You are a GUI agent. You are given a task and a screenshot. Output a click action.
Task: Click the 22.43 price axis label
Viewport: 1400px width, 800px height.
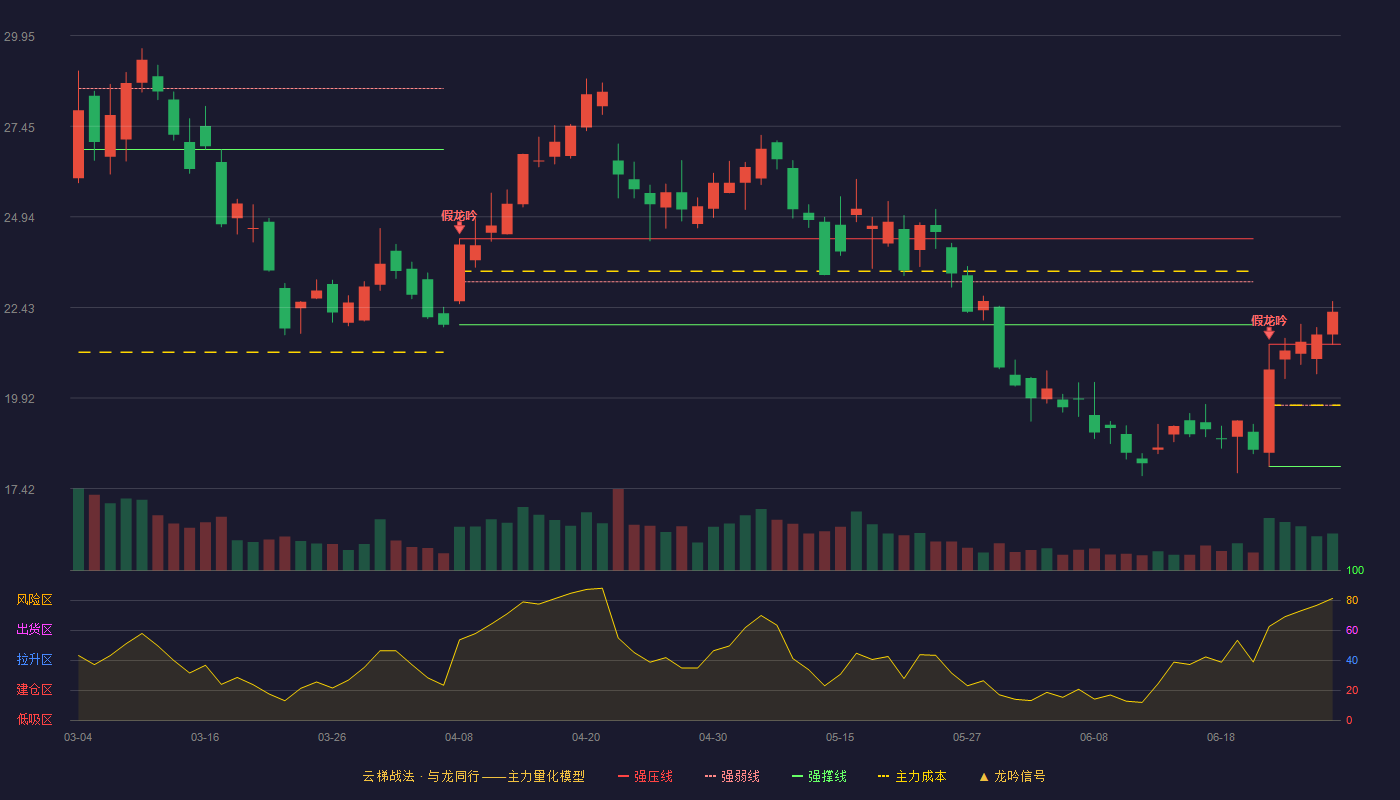coord(19,309)
